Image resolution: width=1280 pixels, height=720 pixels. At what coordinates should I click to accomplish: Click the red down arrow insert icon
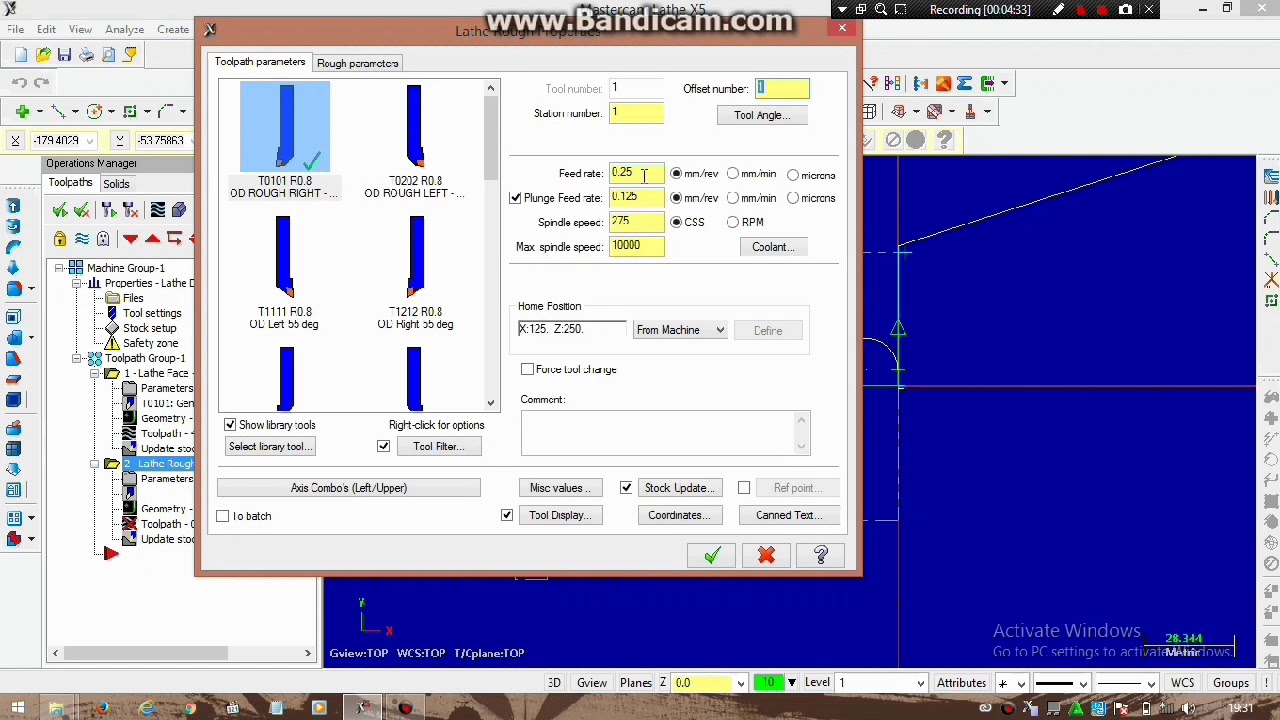click(130, 239)
